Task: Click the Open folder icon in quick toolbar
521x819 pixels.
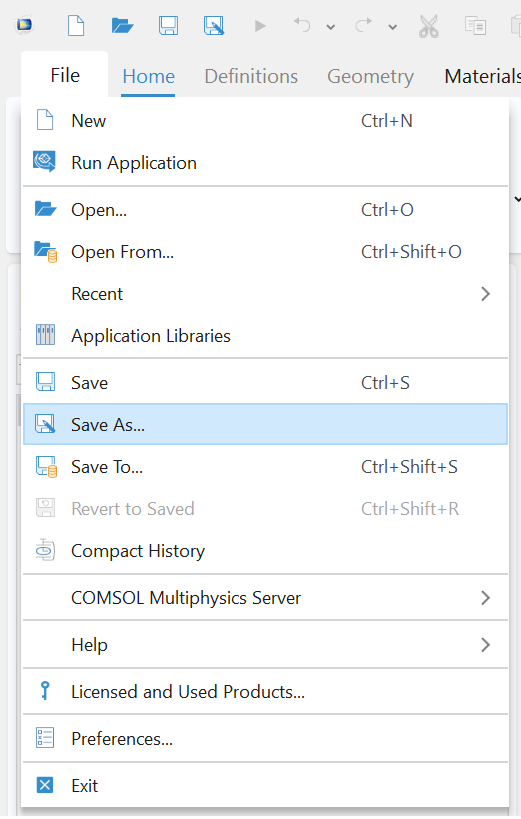Action: (x=122, y=25)
